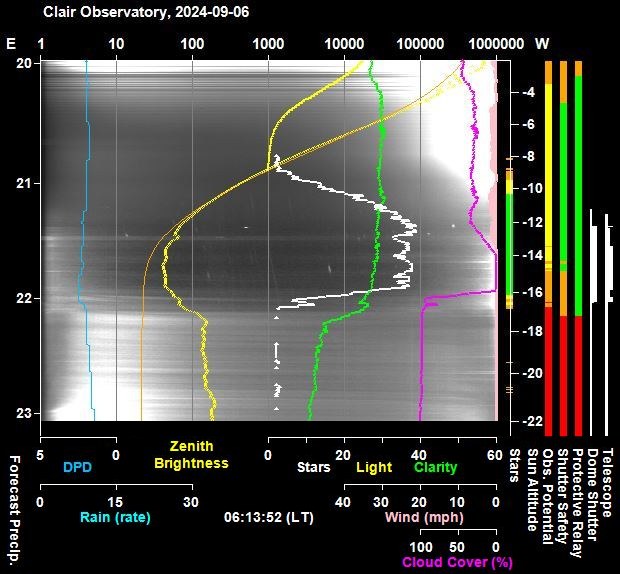620x574 pixels.
Task: Click the vertical 'Dome Shutter' label
Action: click(x=592, y=495)
